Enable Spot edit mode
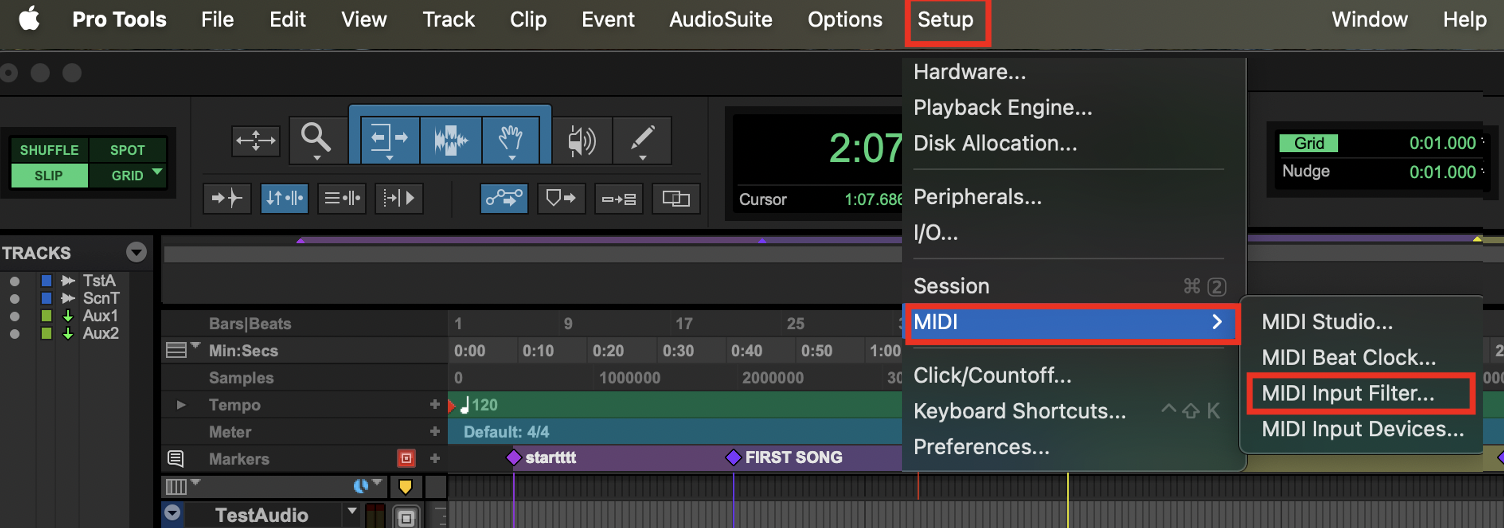 pos(127,150)
